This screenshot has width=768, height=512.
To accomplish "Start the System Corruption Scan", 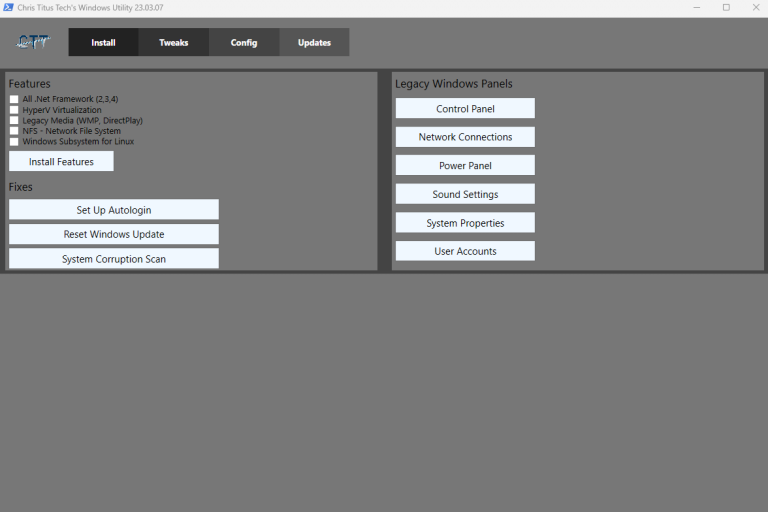I will point(113,259).
